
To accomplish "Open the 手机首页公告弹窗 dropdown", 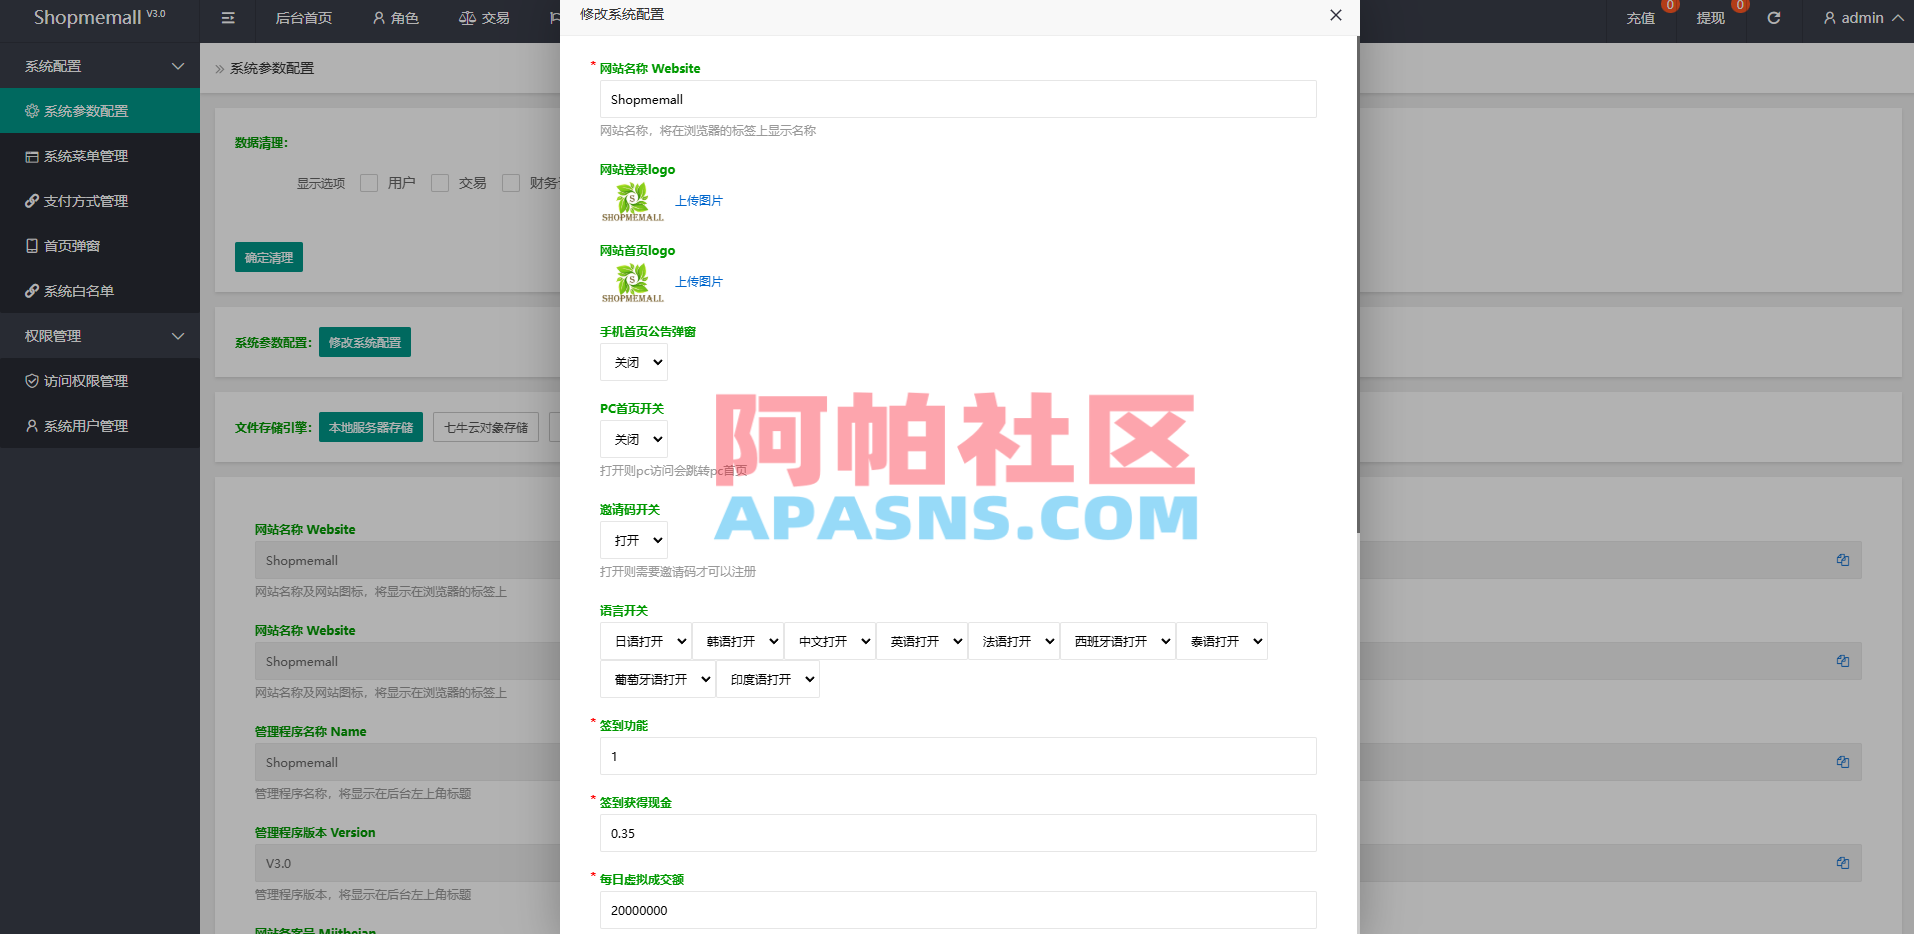I will coord(633,362).
